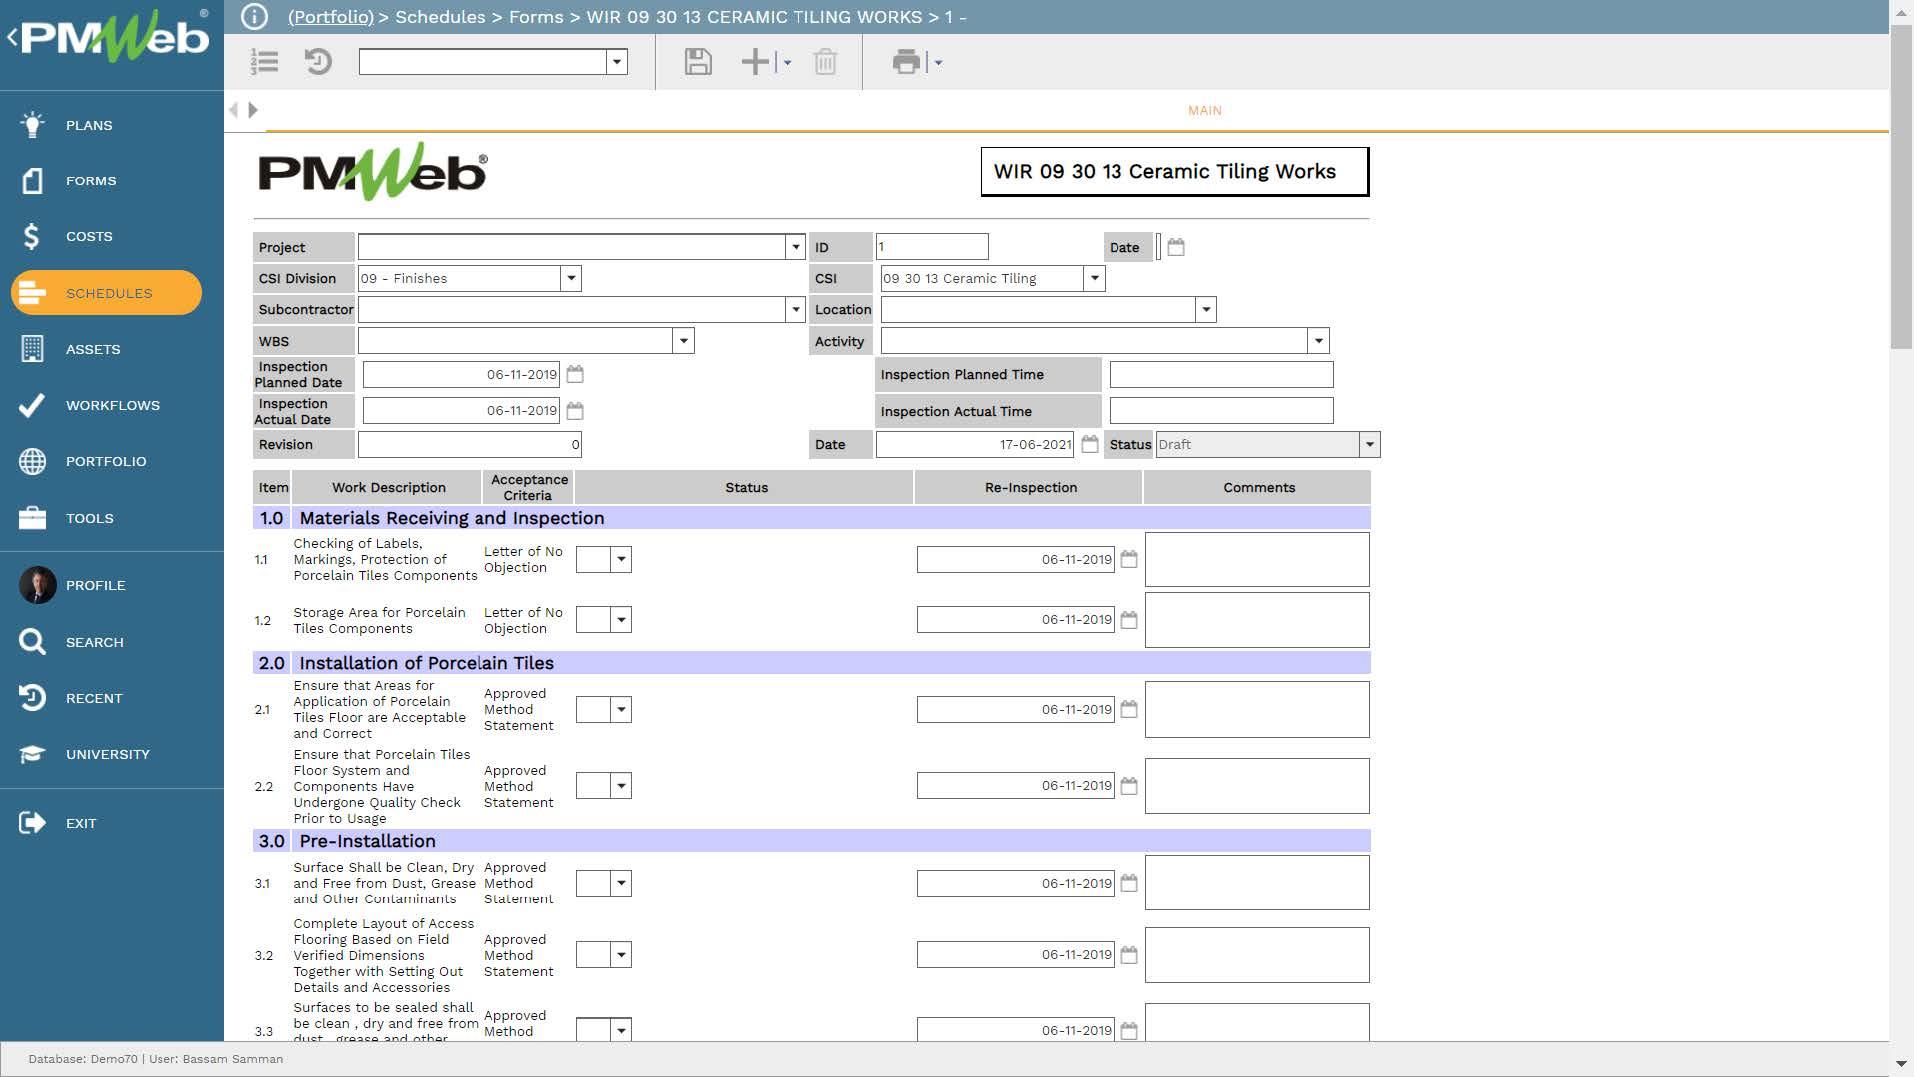Image resolution: width=1914 pixels, height=1077 pixels.
Task: Open re-inspection calendar for item 1.2
Action: (x=1129, y=619)
